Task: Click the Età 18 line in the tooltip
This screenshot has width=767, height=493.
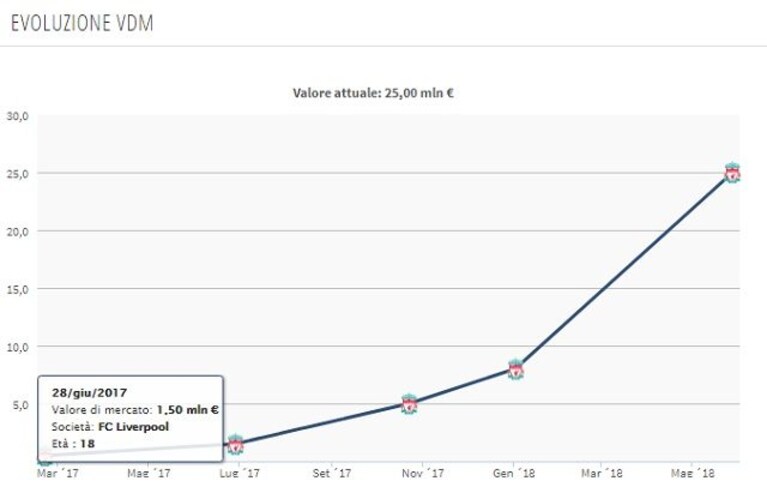Action: pyautogui.click(x=73, y=444)
